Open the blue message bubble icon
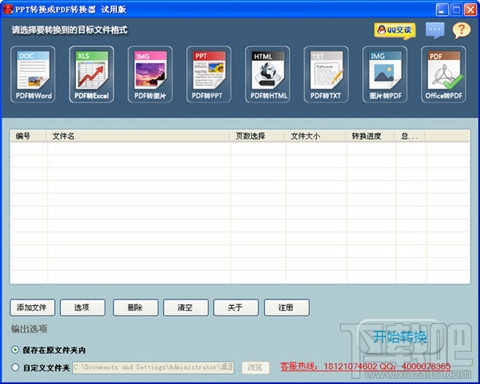This screenshot has height=384, width=480. click(435, 30)
